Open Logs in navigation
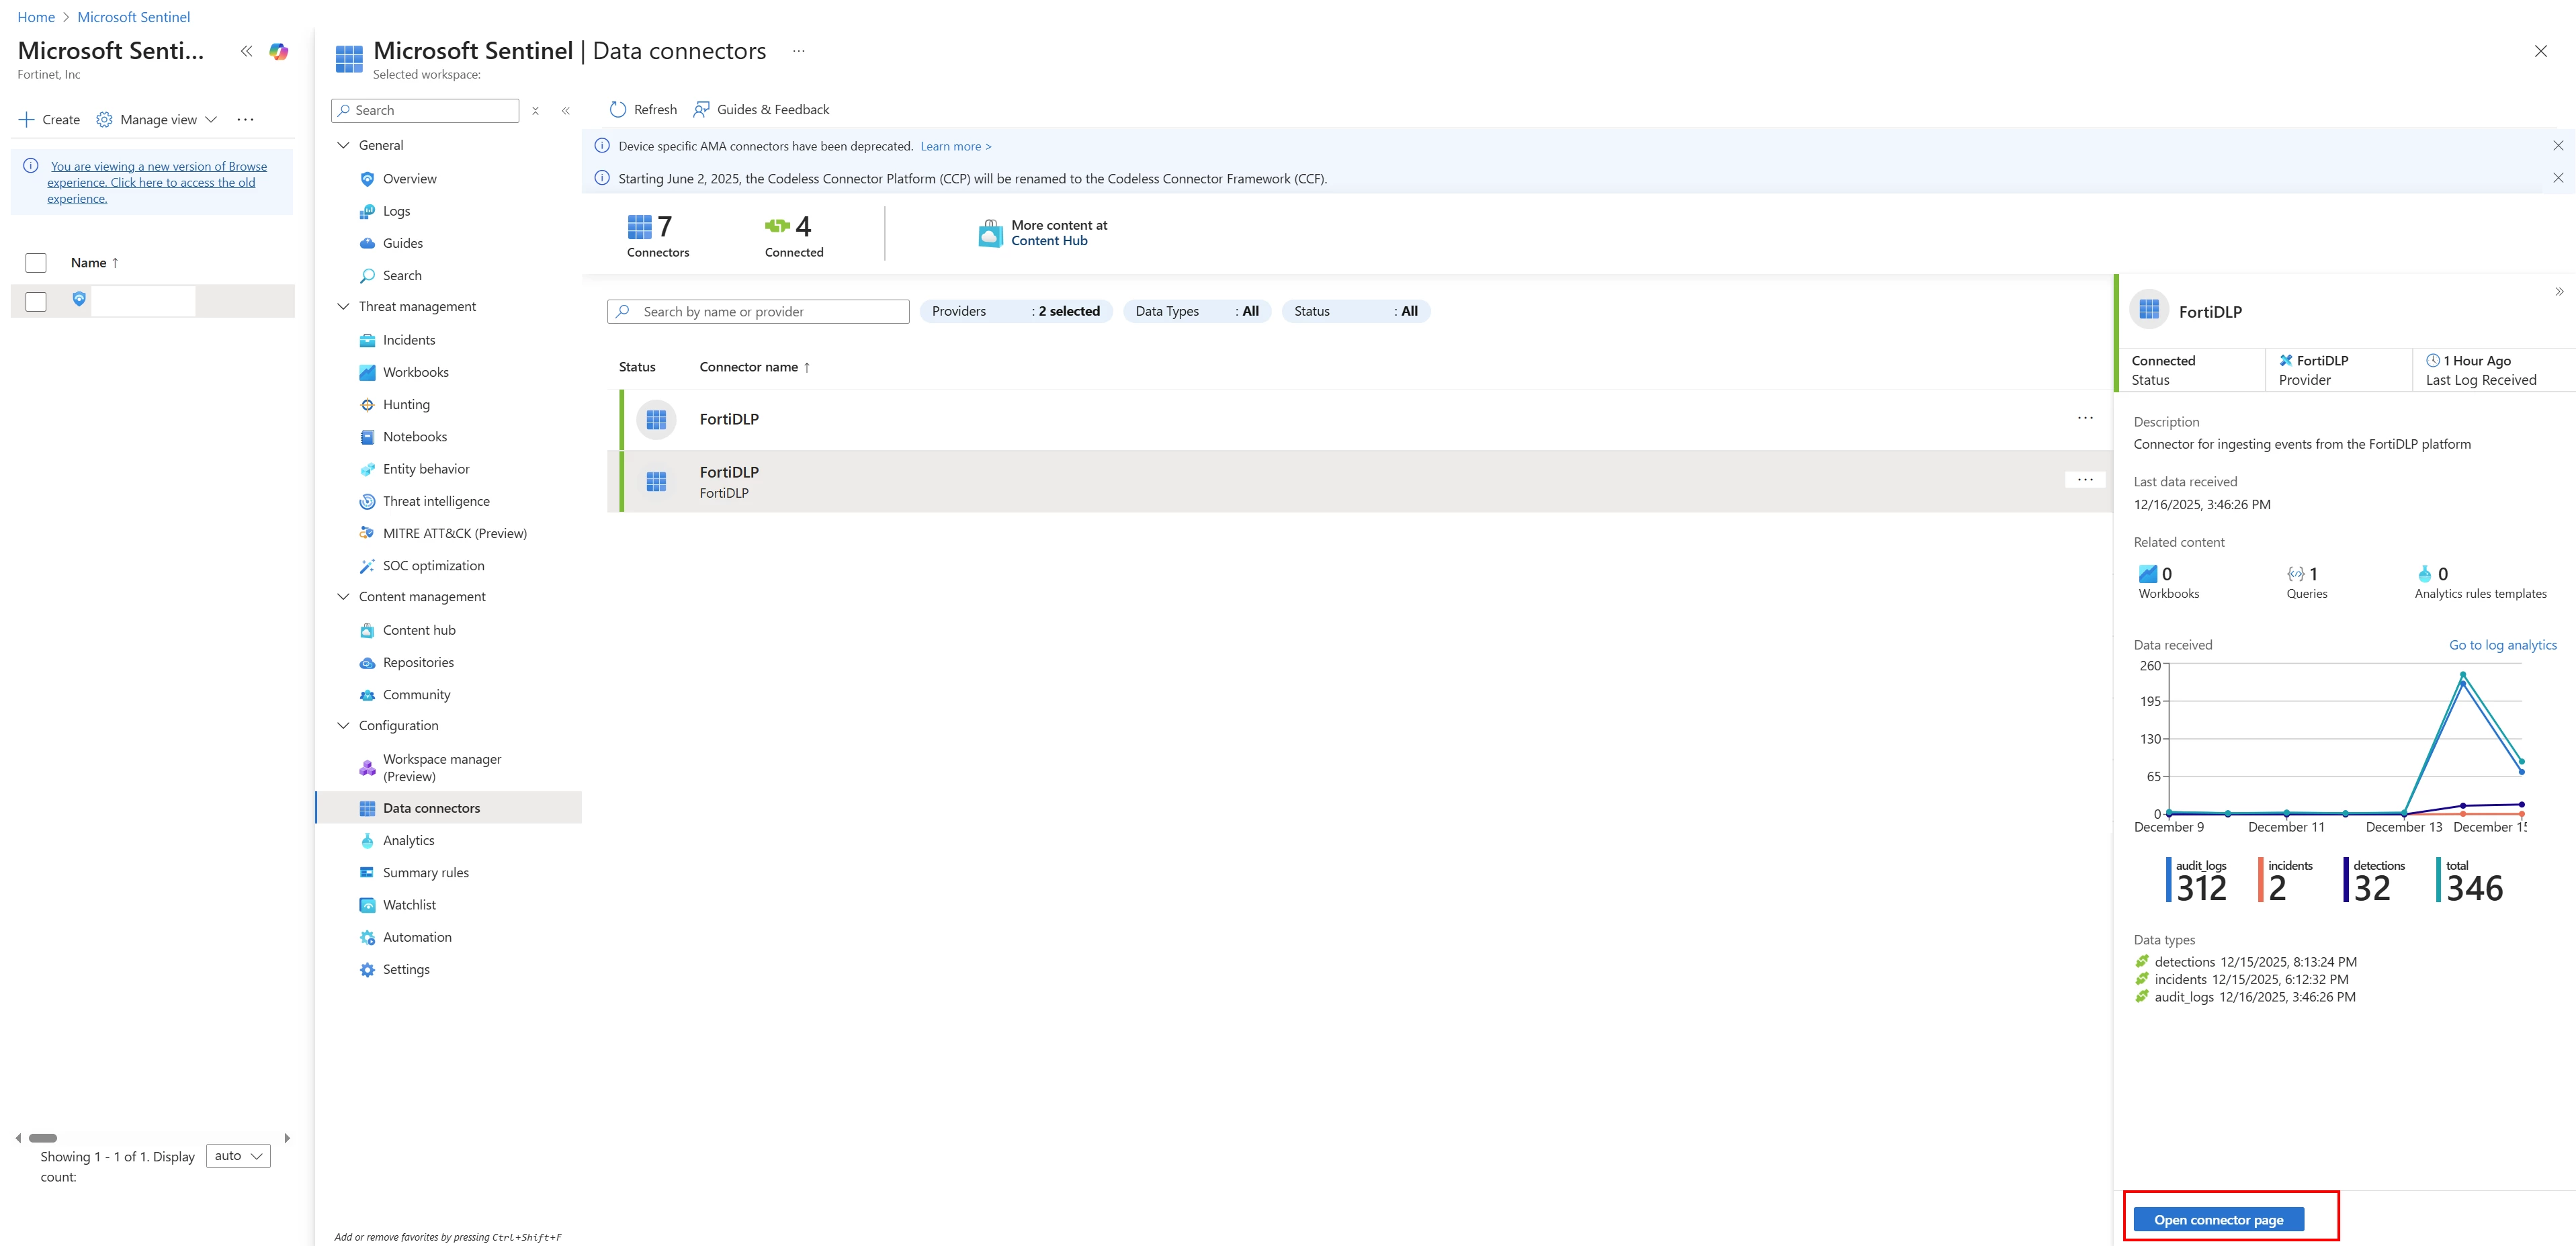Viewport: 2576px width, 1246px height. (396, 211)
